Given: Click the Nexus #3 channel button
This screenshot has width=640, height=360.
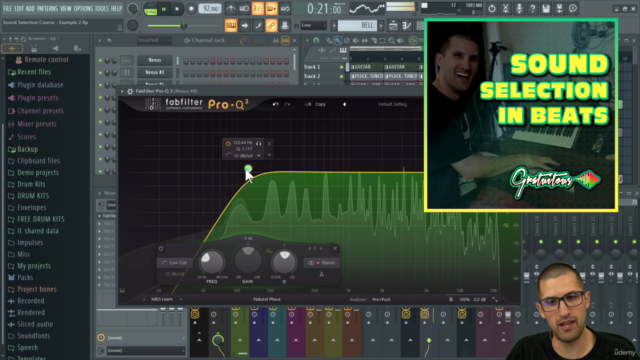Looking at the screenshot, I should pos(155,72).
